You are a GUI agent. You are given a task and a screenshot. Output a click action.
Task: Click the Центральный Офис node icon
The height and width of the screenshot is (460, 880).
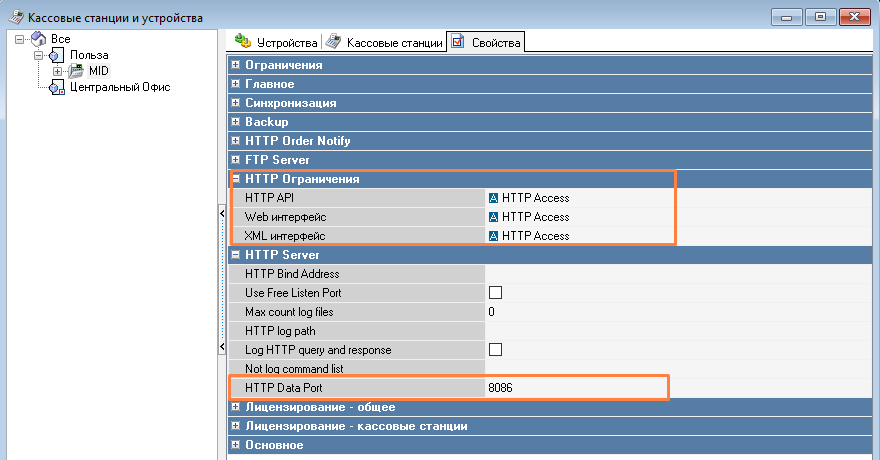point(57,87)
